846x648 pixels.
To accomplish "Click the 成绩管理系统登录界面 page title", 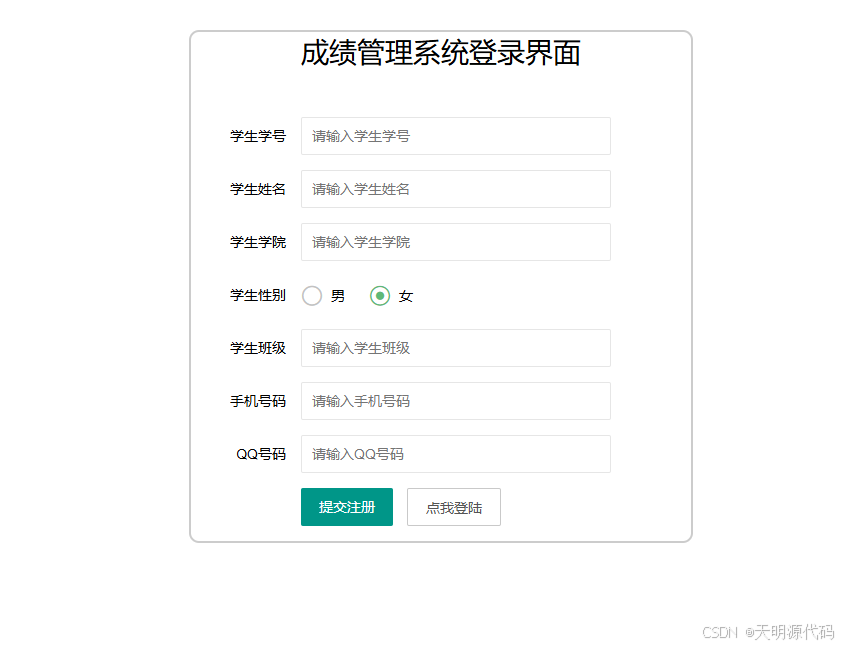I will tap(441, 54).
